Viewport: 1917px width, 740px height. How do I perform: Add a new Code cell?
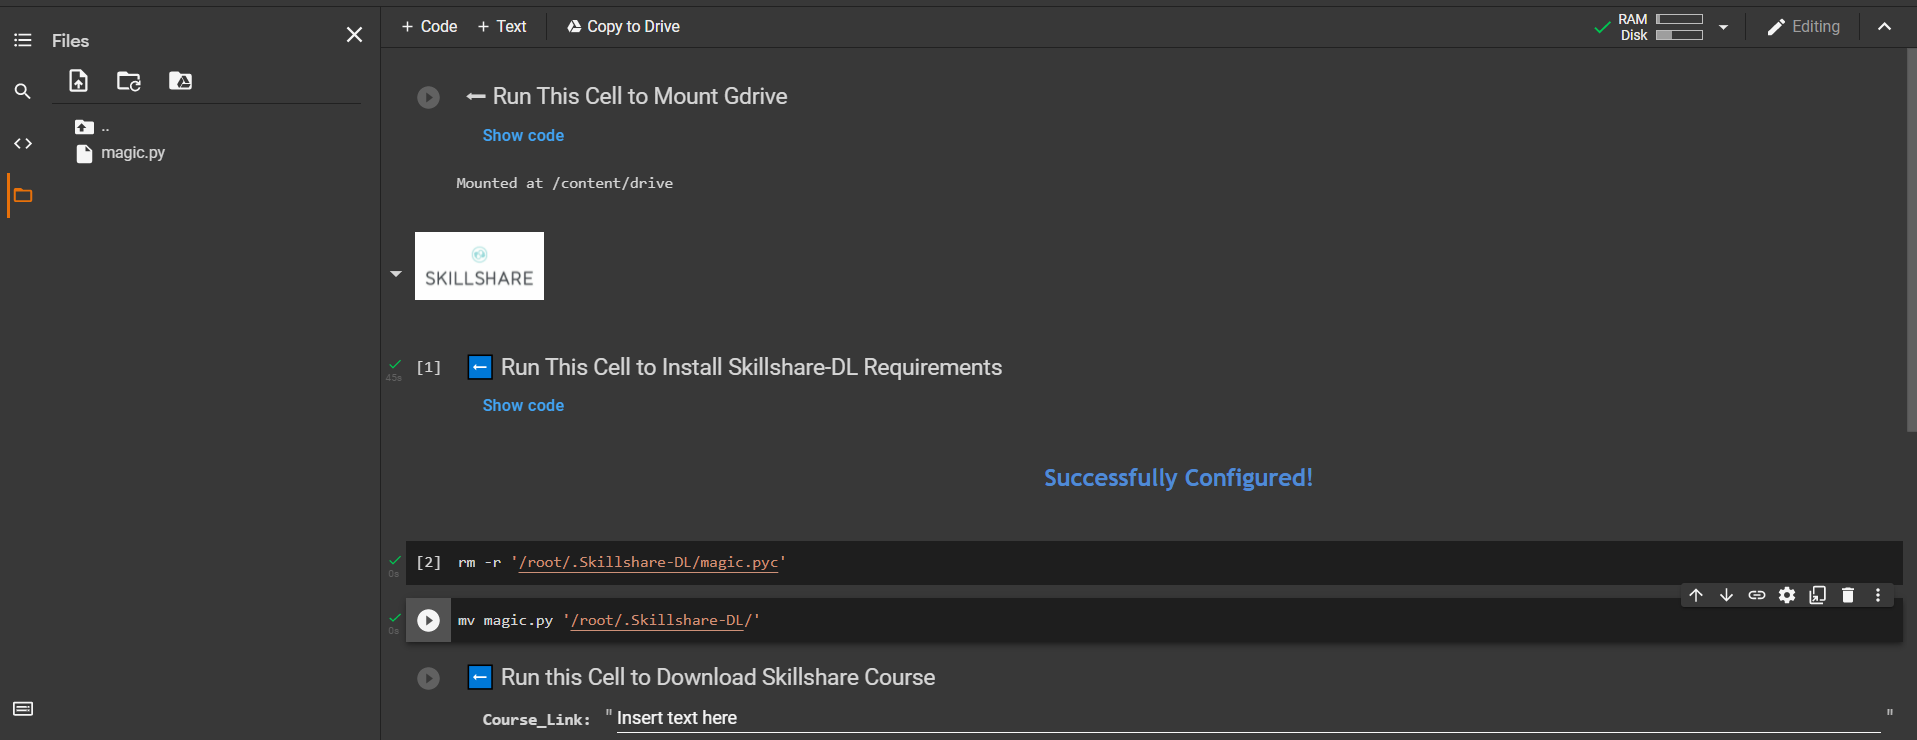pos(429,27)
